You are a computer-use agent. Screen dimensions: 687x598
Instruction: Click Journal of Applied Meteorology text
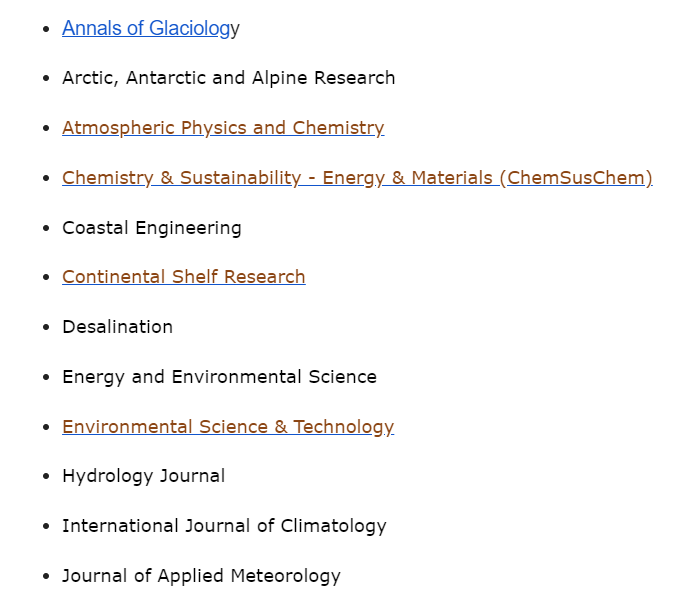(201, 576)
